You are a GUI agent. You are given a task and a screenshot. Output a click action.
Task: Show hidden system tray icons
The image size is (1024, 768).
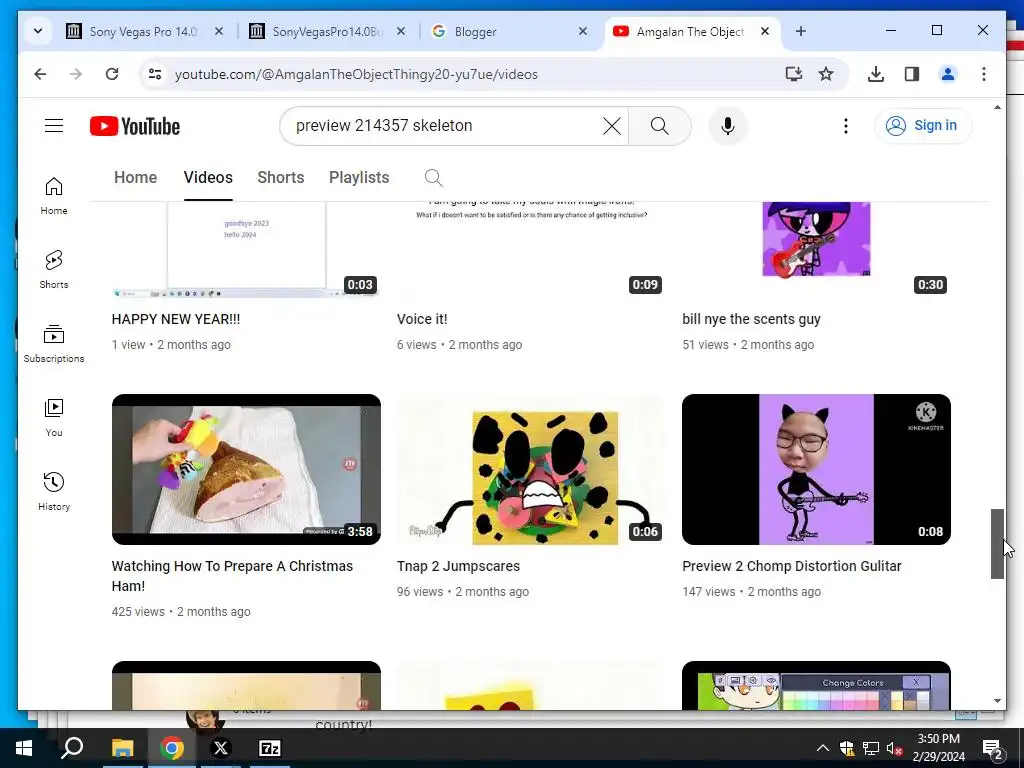click(x=823, y=748)
